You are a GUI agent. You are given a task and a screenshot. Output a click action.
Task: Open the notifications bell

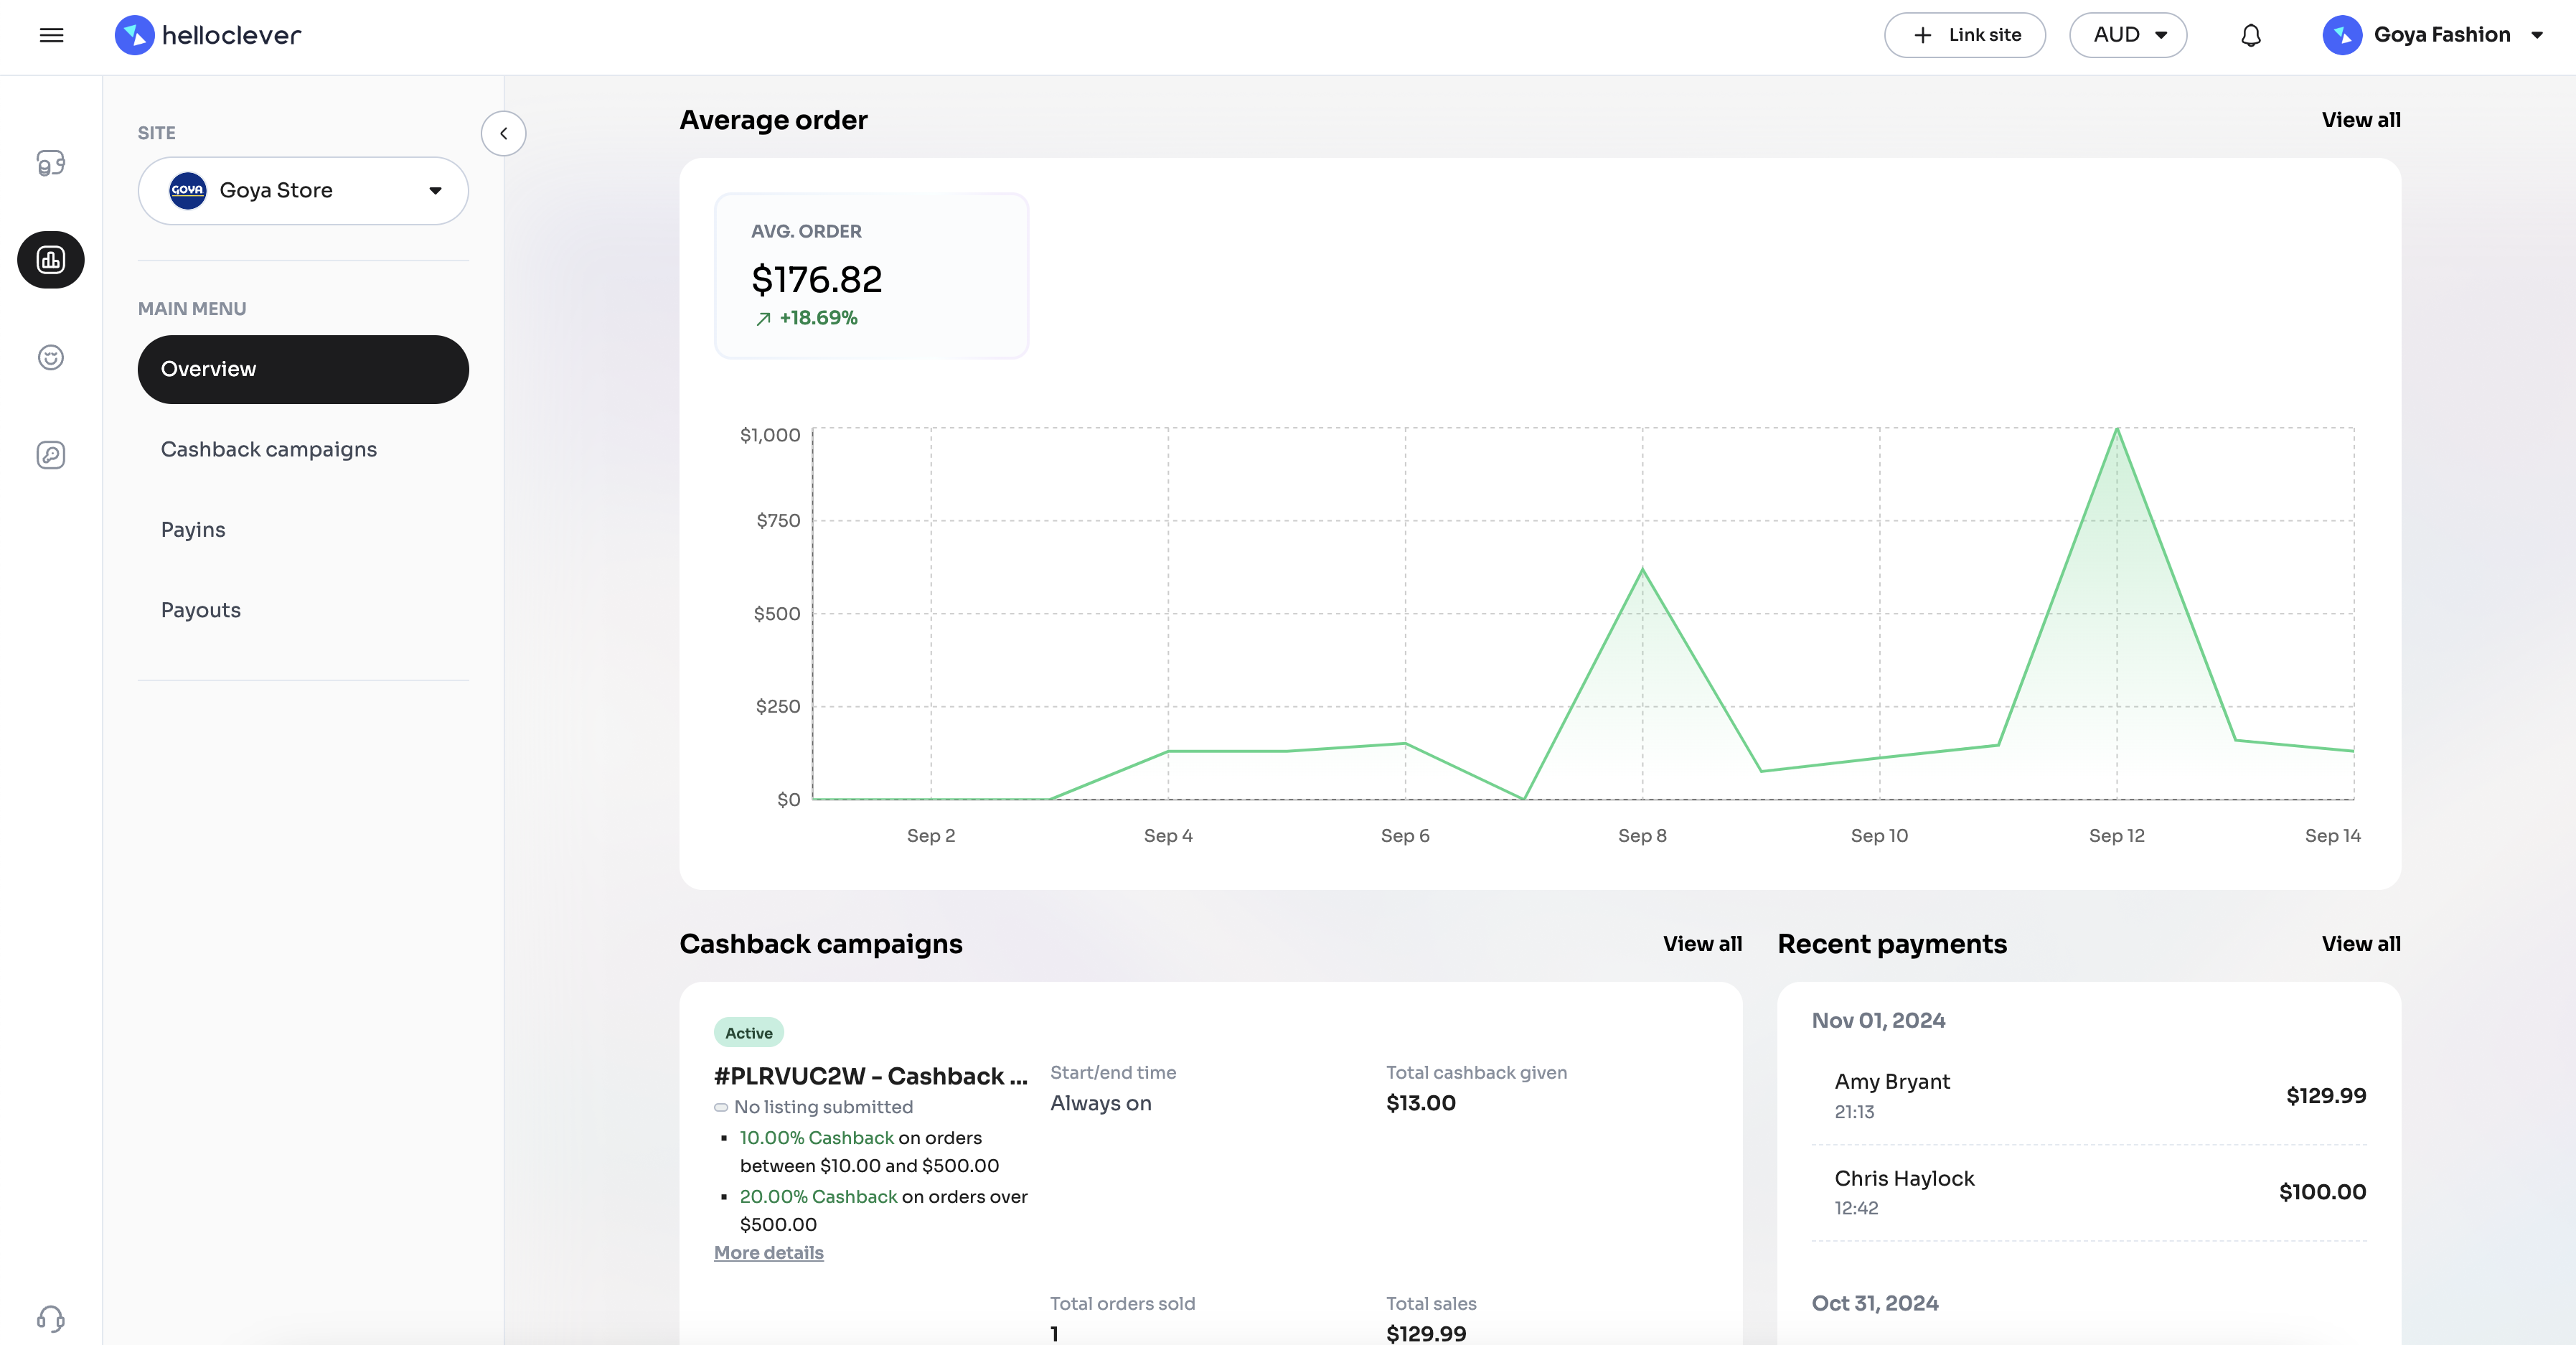(2250, 36)
